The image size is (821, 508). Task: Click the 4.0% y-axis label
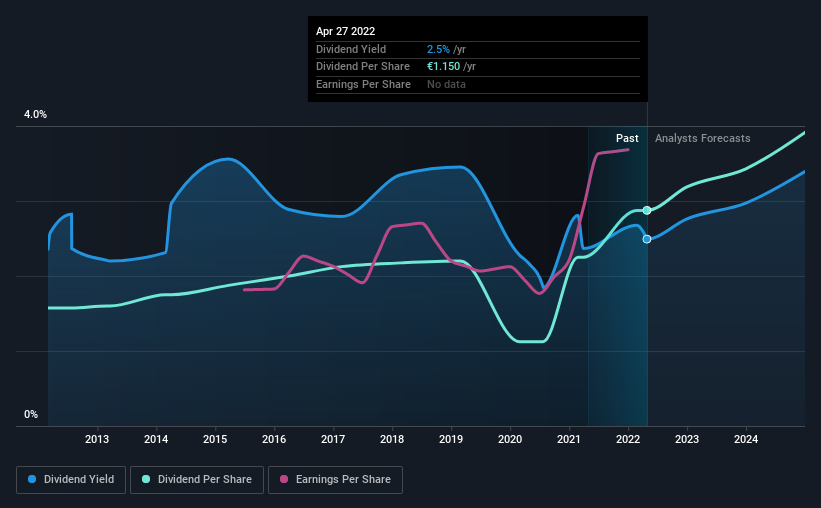[35, 114]
